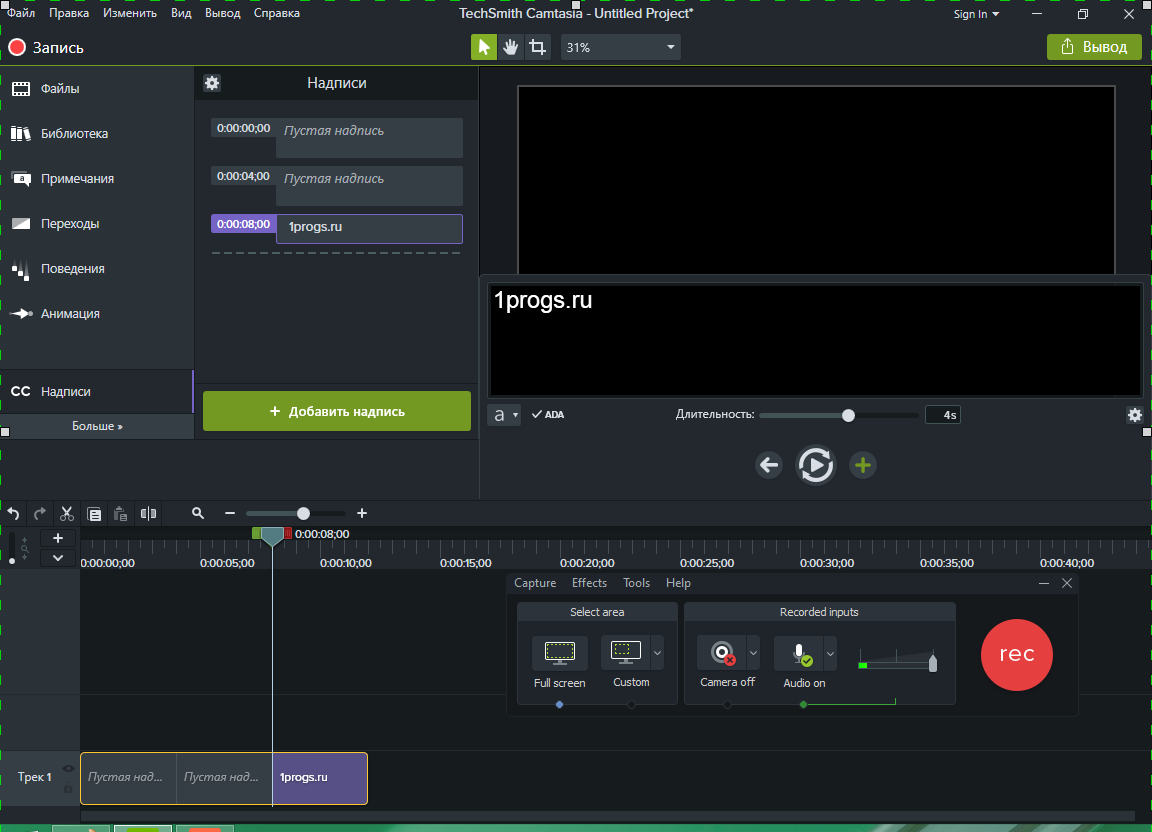This screenshot has height=832, width=1152.
Task: Select the Переходы tool in the sidebar
Action: [60, 223]
